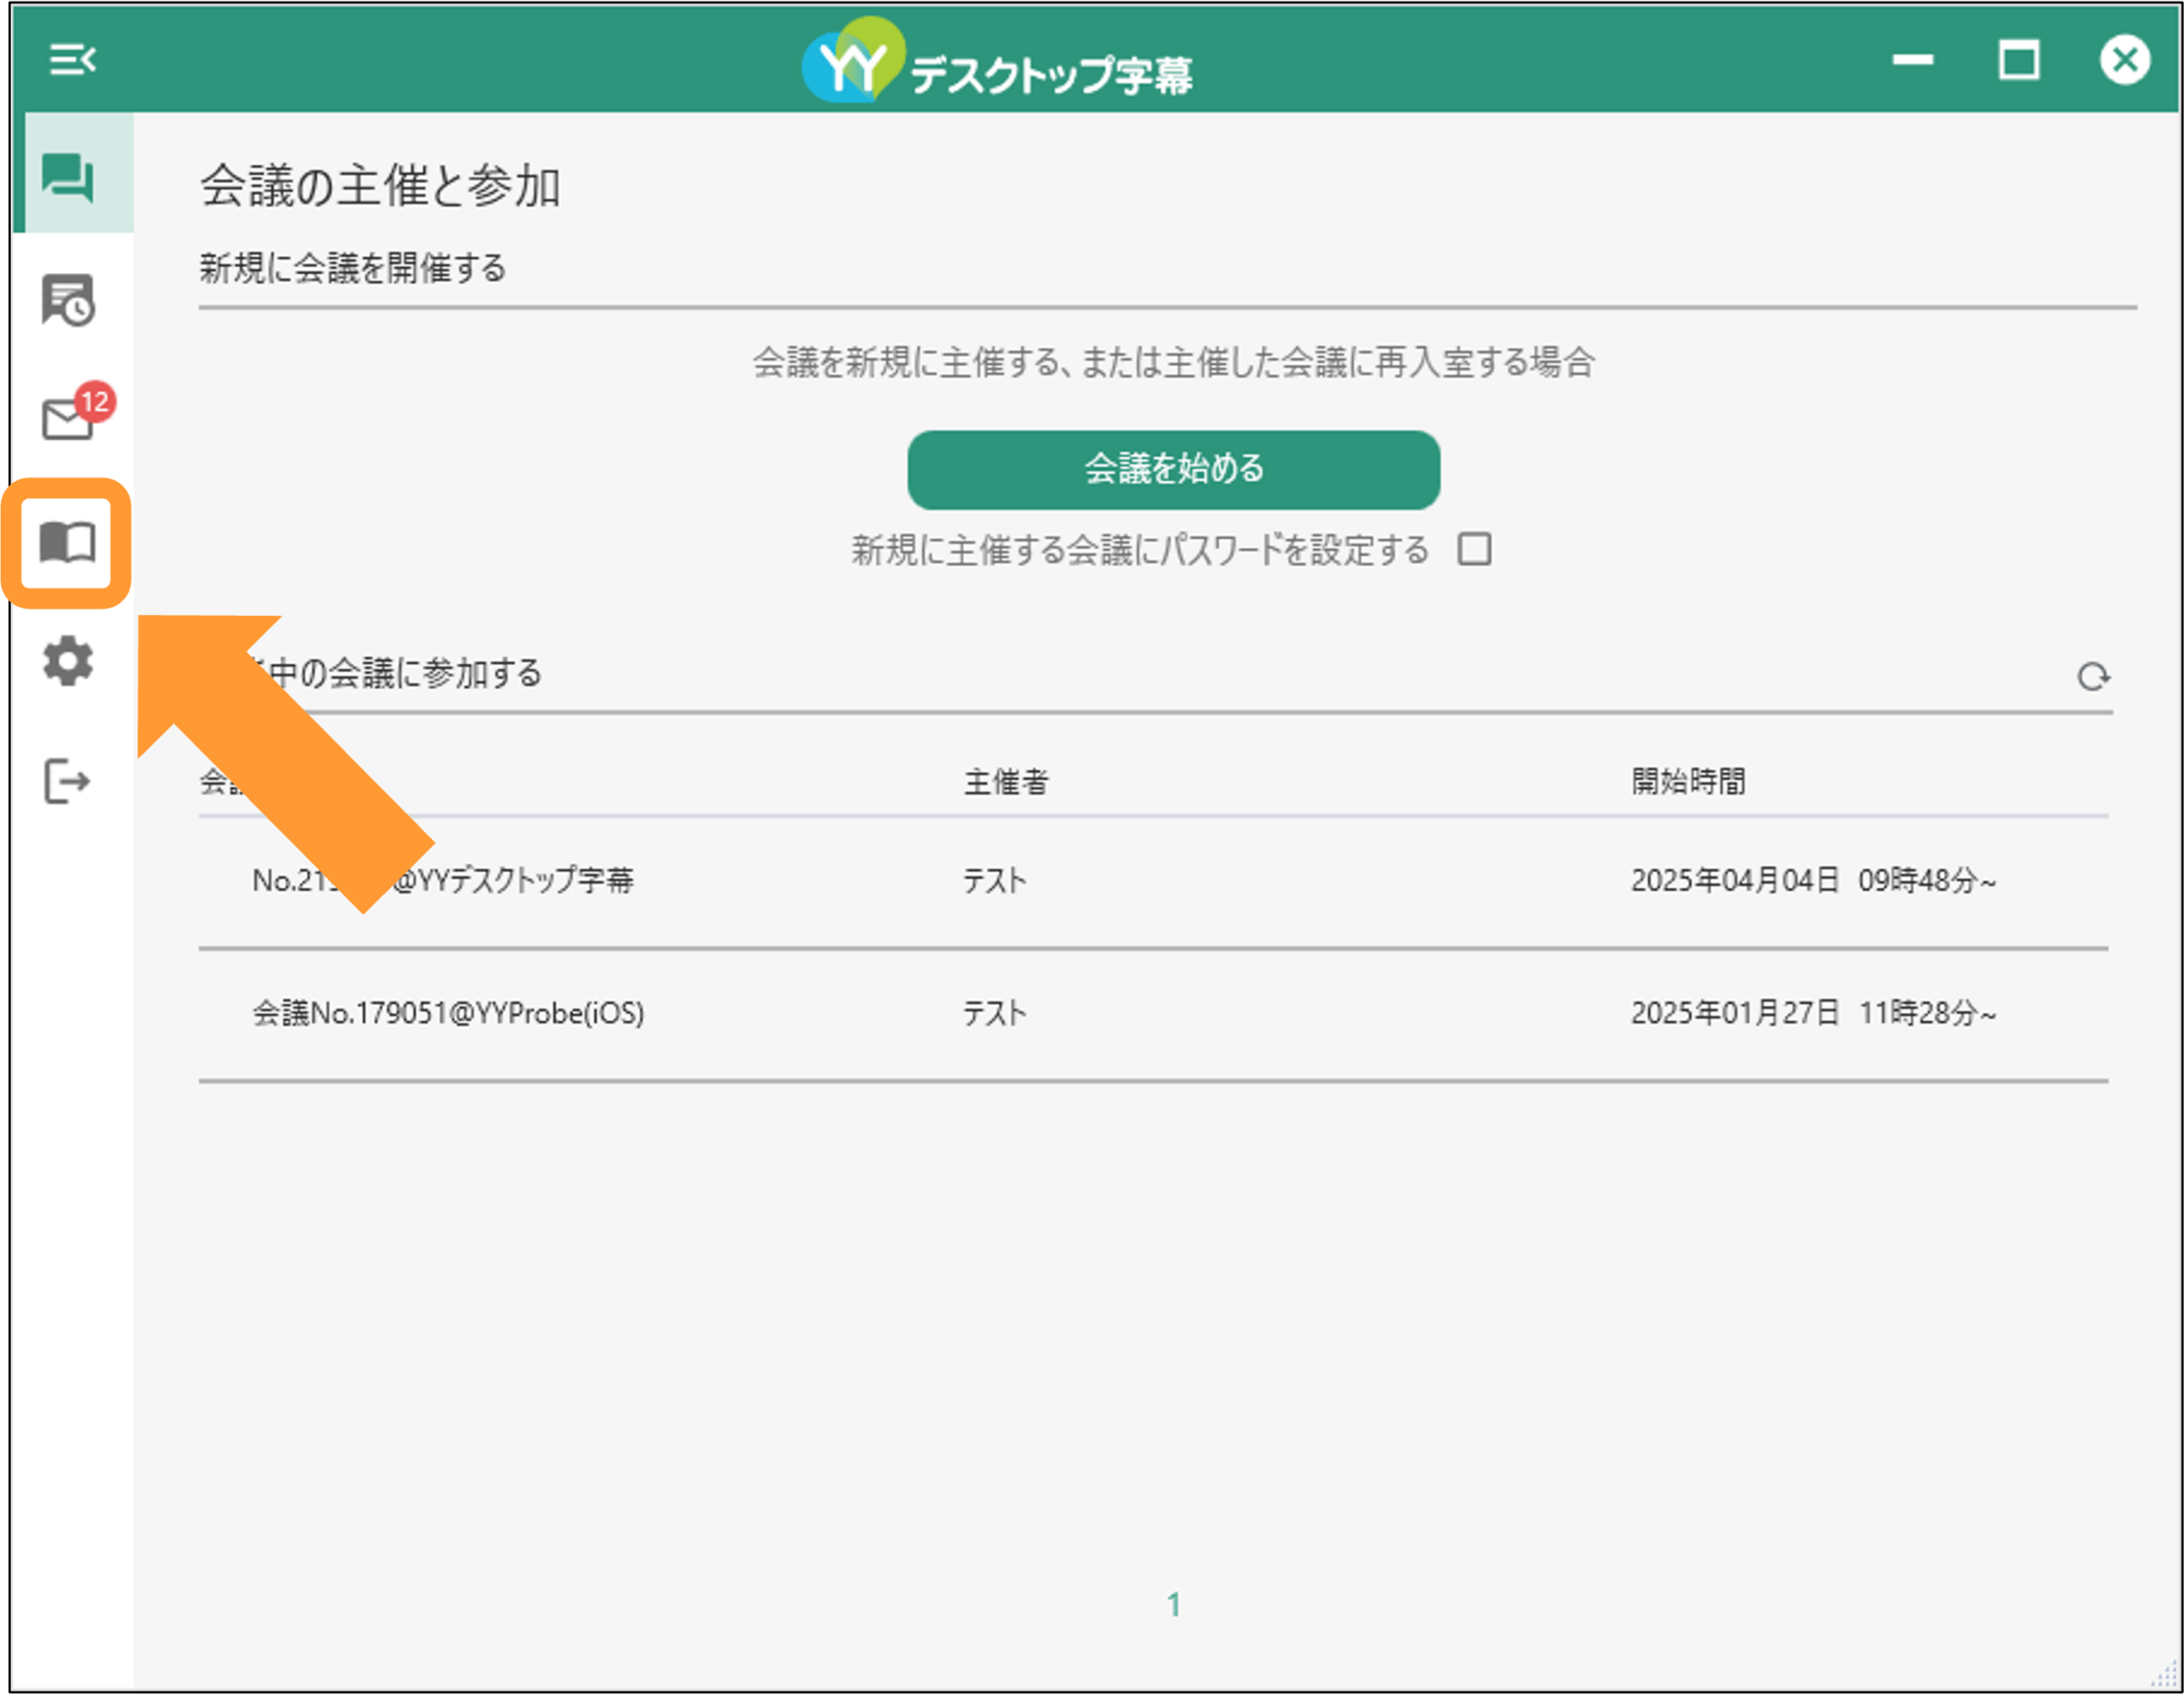2184x1694 pixels.
Task: Open the highlighted book dictionary icon
Action: click(x=67, y=542)
